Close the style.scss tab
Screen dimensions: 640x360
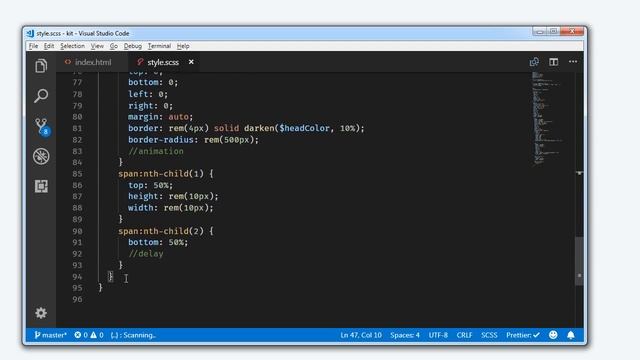tap(191, 62)
